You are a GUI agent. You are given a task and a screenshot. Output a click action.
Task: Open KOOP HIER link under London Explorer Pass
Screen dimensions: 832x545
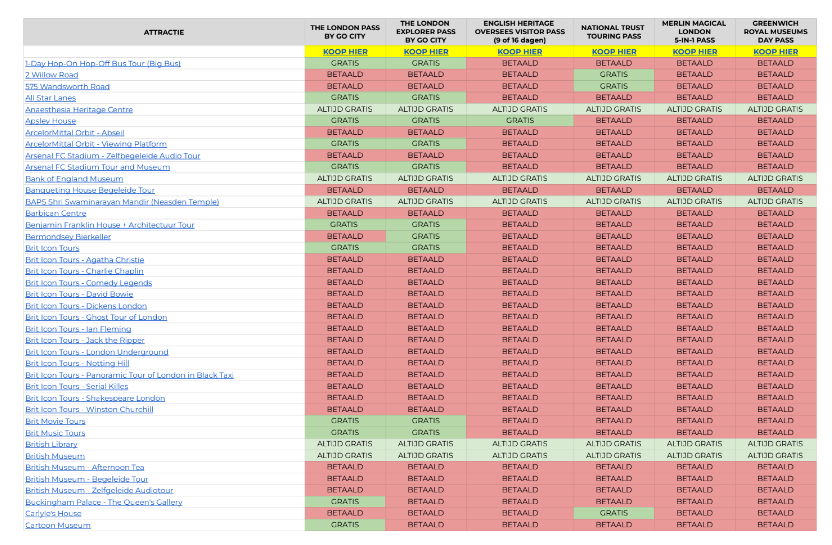pyautogui.click(x=426, y=51)
